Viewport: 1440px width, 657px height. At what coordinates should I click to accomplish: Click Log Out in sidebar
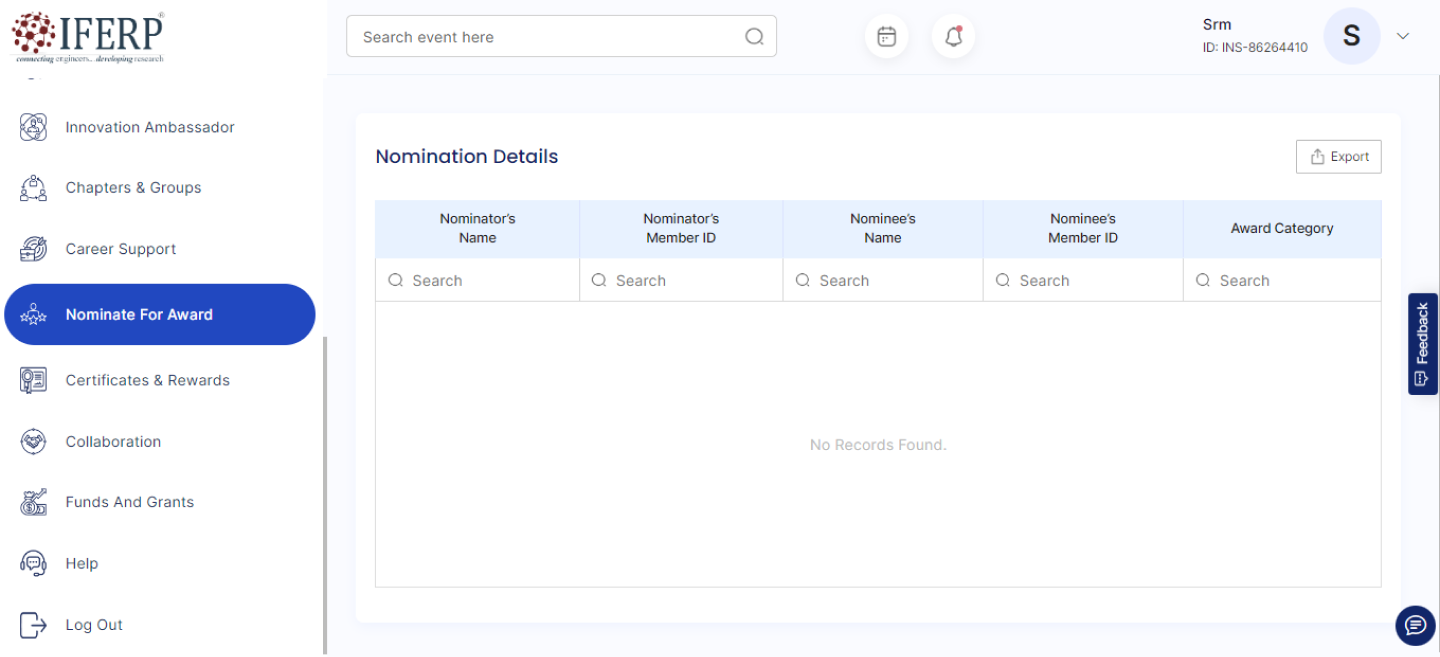(94, 625)
